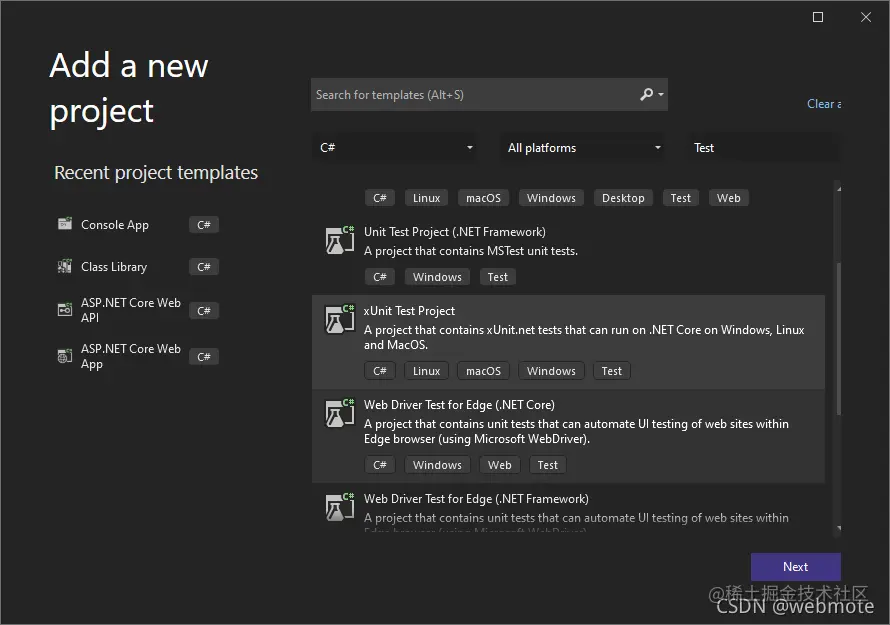Click Web Driver Test for Edge (.NET Core) icon

click(x=339, y=413)
